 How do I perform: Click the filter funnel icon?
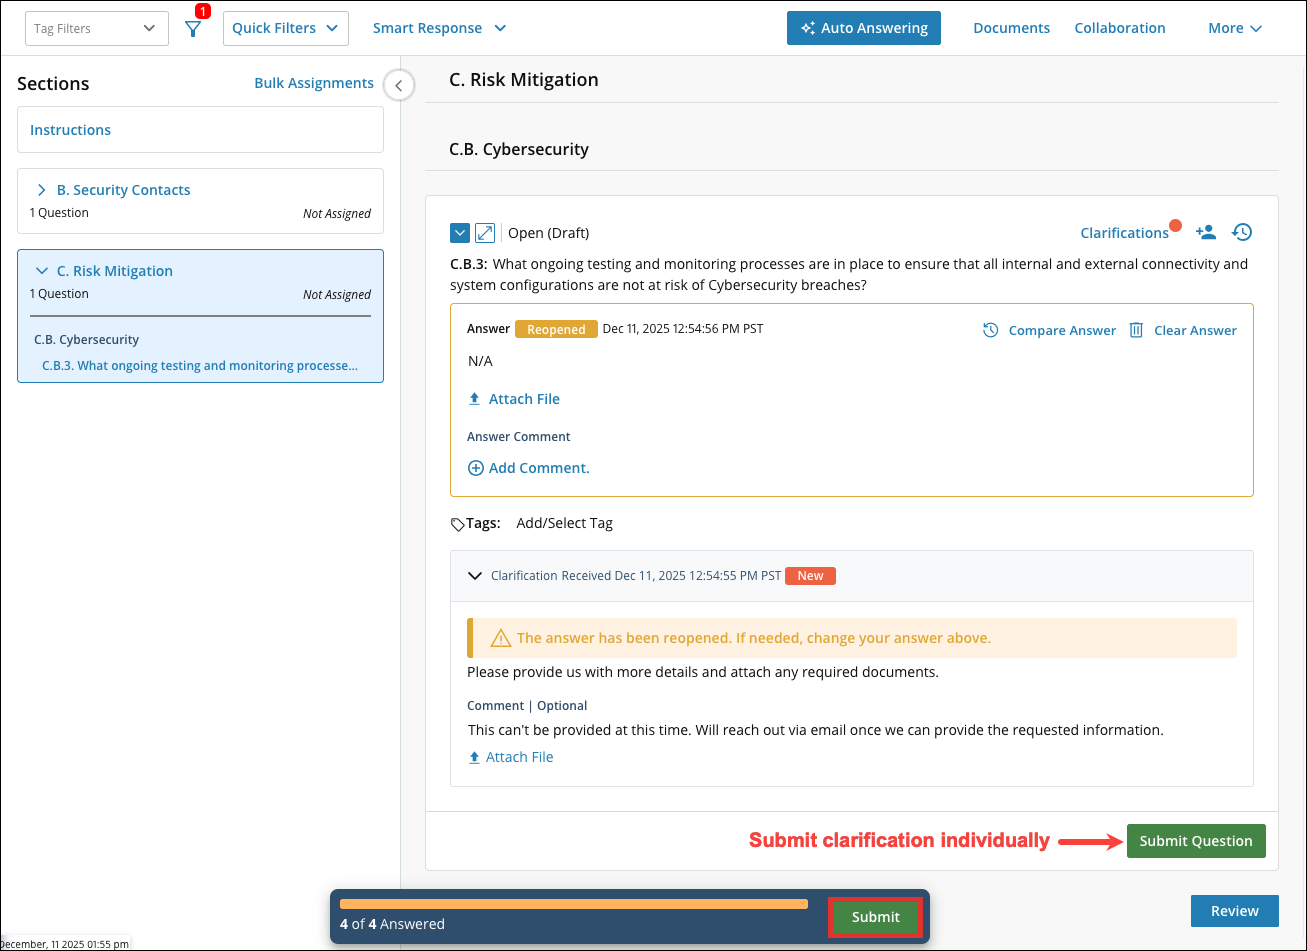point(193,29)
